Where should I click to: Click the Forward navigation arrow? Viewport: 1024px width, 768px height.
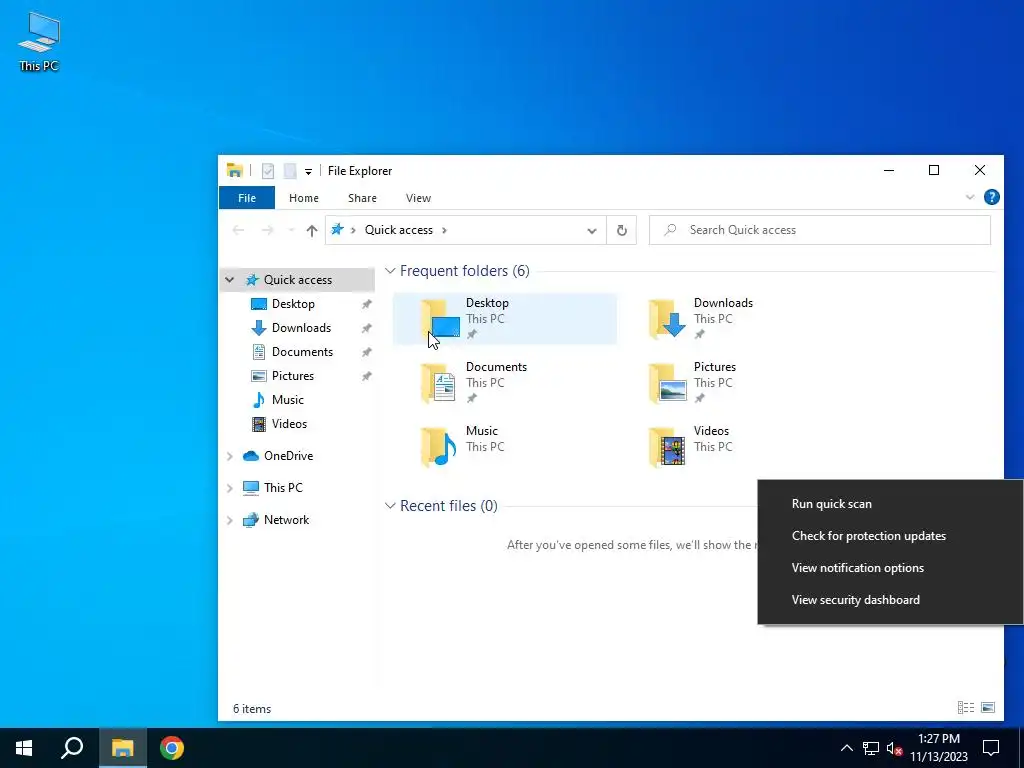tap(268, 230)
